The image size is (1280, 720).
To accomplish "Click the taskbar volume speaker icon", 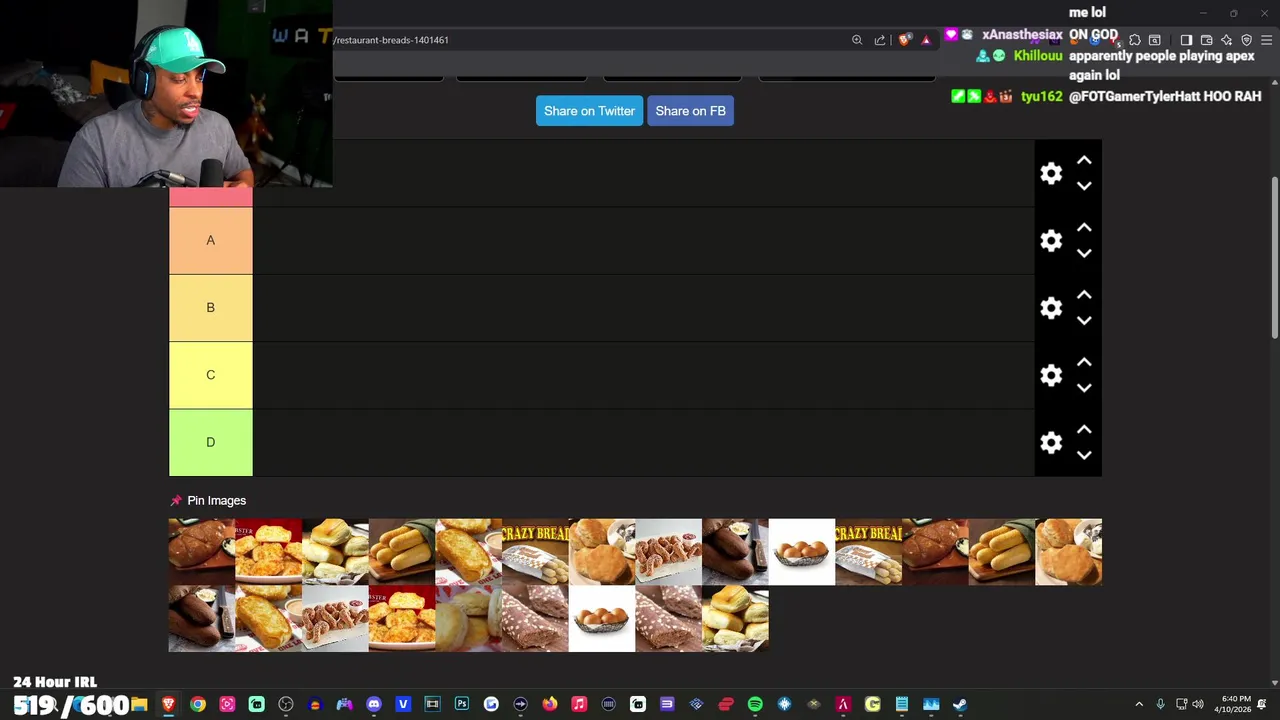I will 1198,705.
